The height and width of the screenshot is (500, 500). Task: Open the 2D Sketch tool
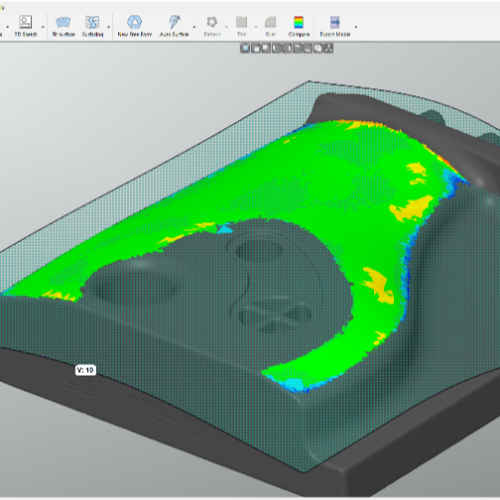point(26,26)
